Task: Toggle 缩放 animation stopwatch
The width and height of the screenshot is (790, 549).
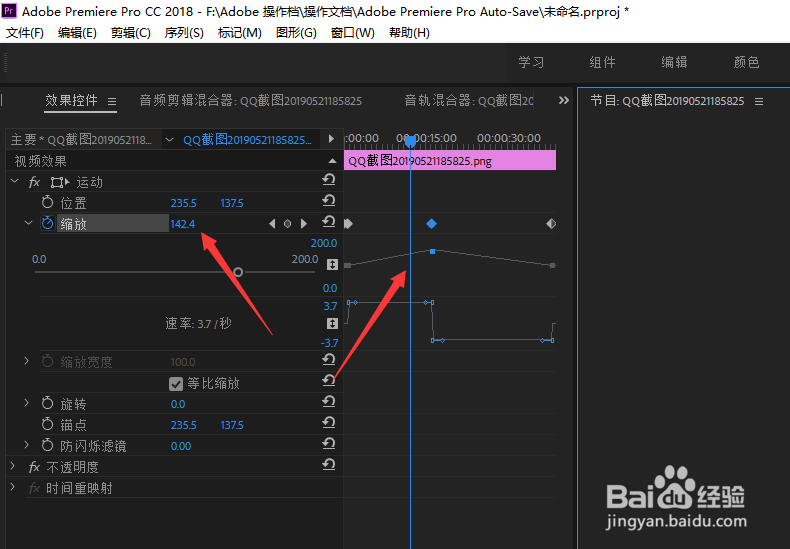Action: pos(47,223)
